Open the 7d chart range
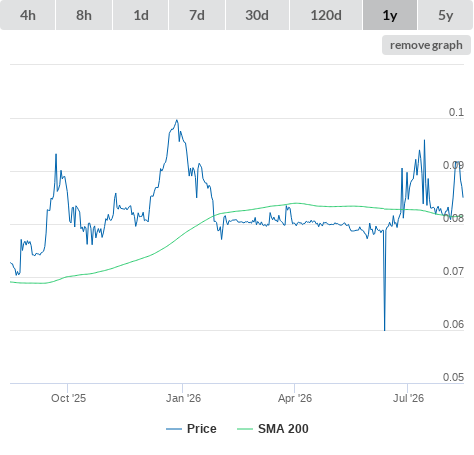This screenshot has width=474, height=455. point(197,15)
